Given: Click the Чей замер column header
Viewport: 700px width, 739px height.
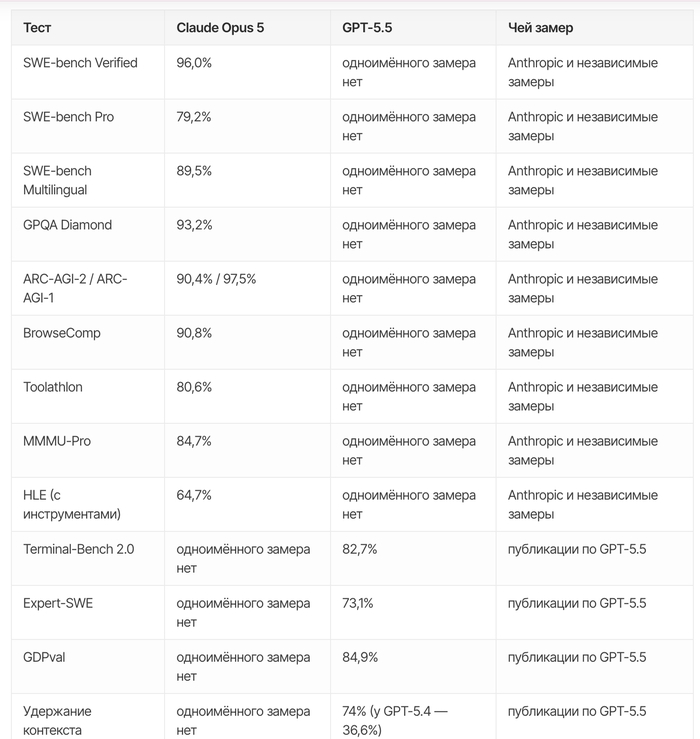Looking at the screenshot, I should (x=541, y=28).
